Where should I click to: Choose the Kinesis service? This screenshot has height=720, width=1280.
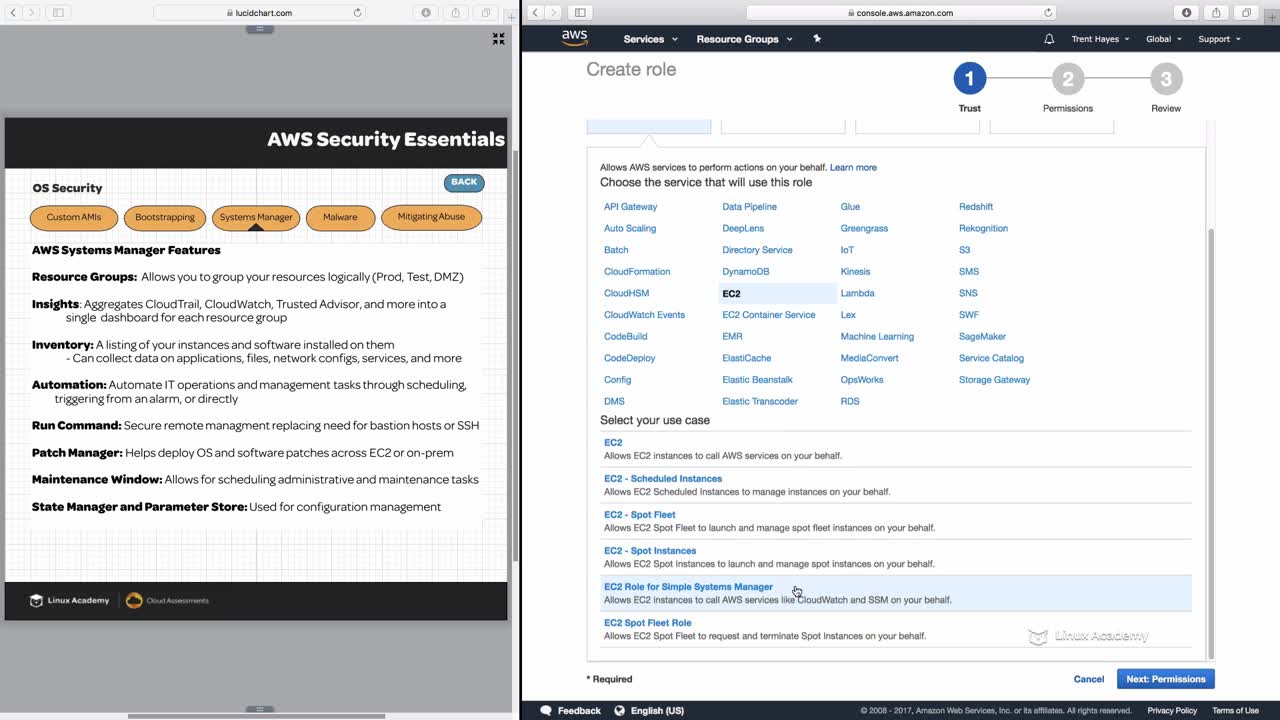pos(855,272)
